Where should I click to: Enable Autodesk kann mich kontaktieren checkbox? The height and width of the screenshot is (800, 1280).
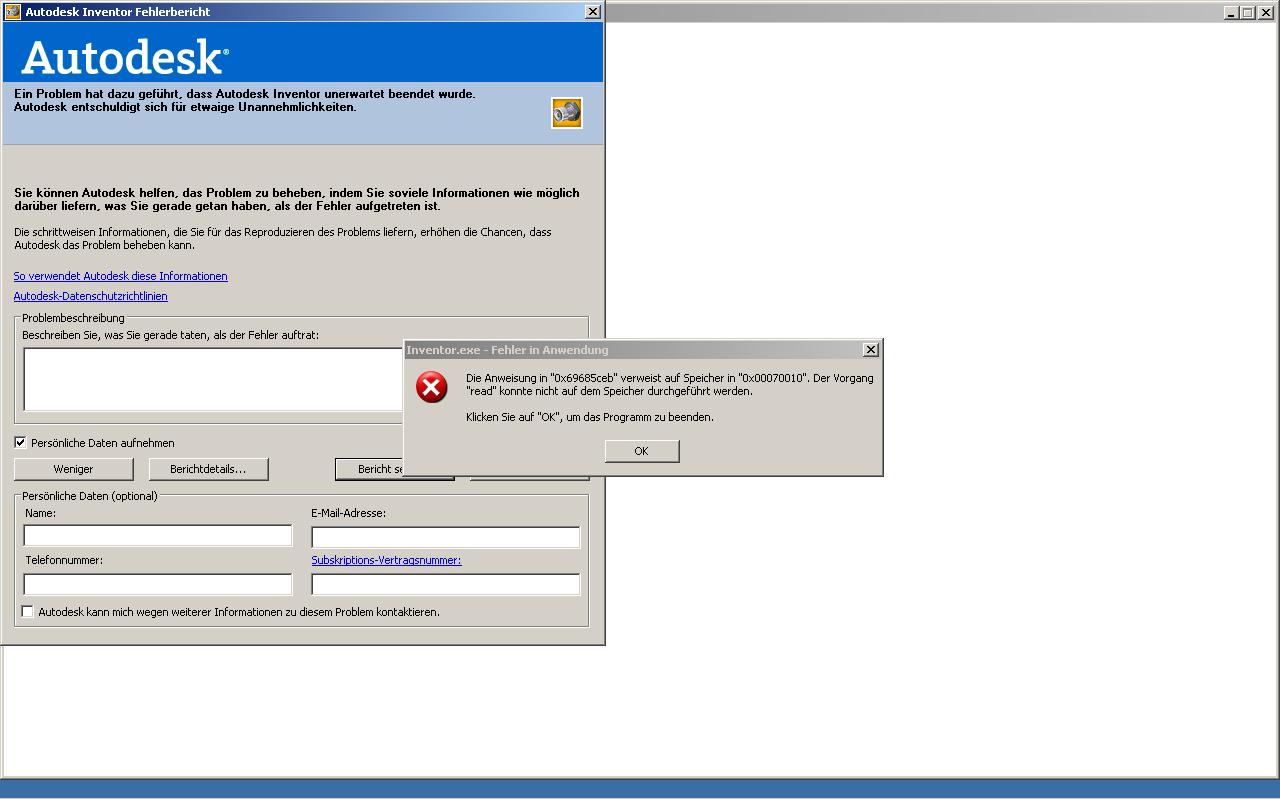coord(28,611)
